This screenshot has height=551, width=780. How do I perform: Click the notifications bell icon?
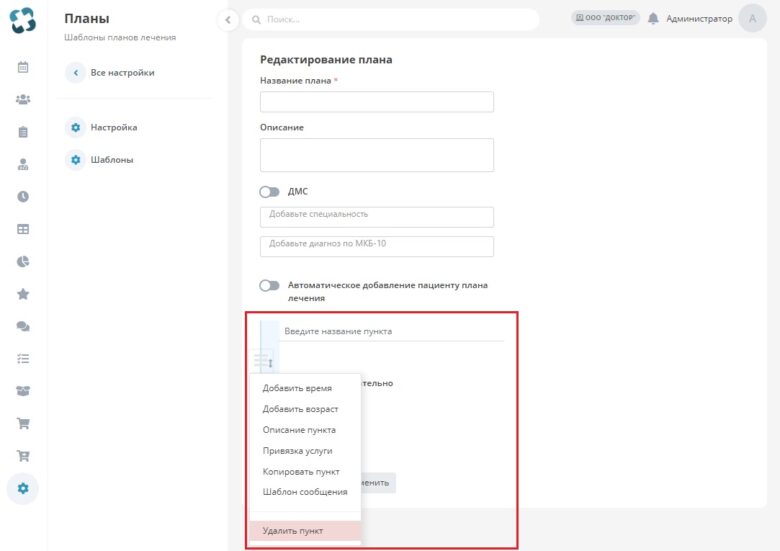click(x=653, y=18)
